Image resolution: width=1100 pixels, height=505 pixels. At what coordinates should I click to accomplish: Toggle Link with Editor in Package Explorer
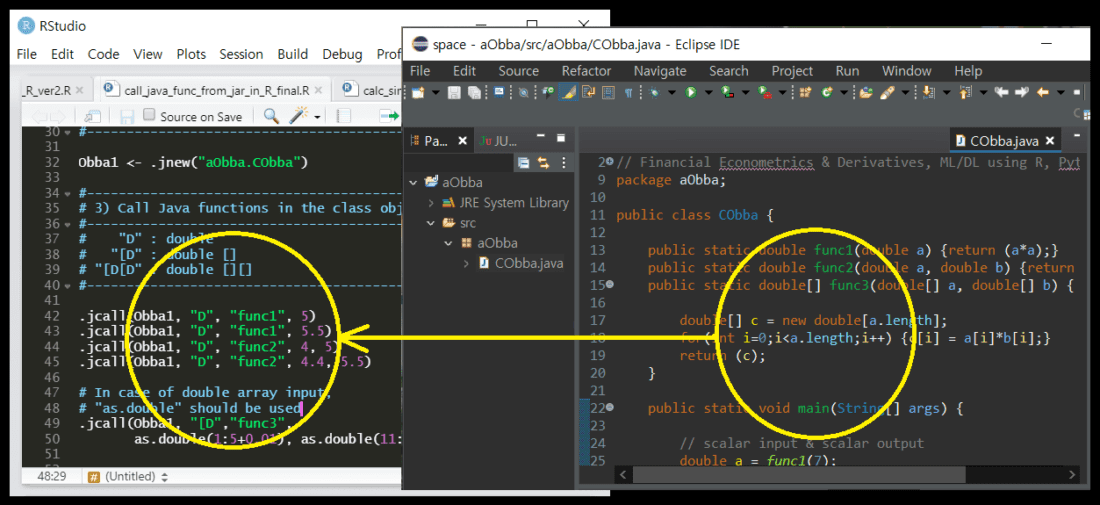tap(544, 162)
